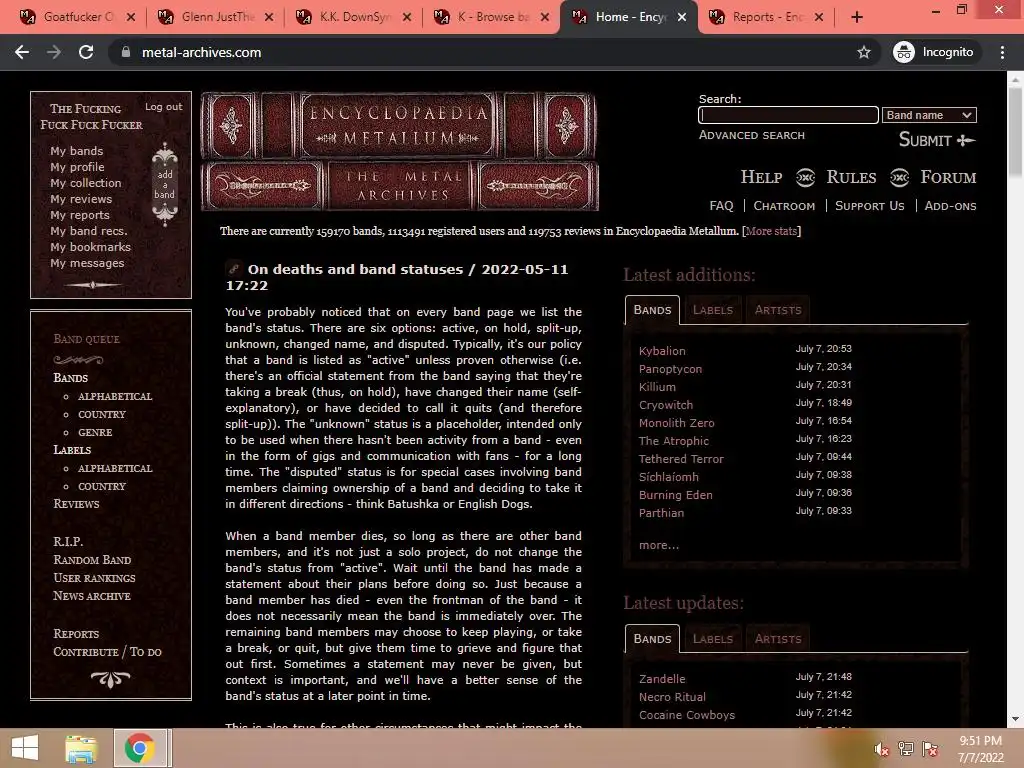Open the Incognito profile indicator
This screenshot has height=768, width=1024.
(935, 52)
